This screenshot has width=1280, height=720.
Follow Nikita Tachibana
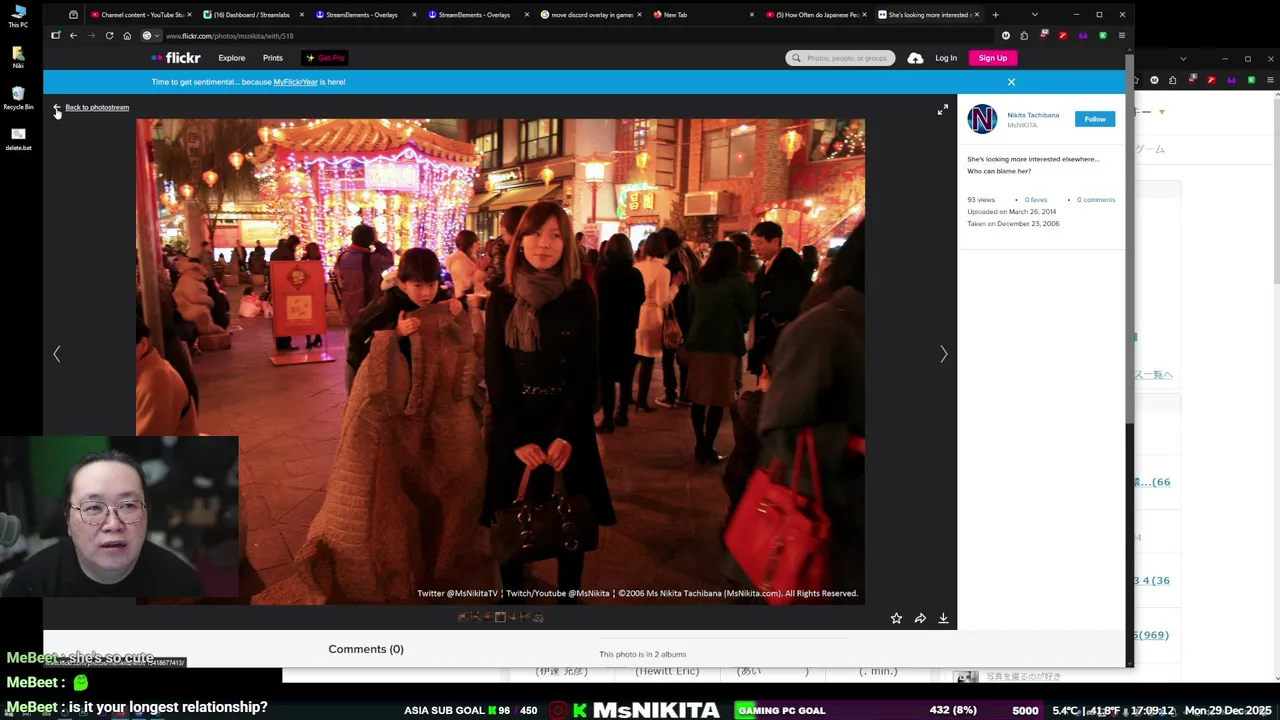point(1095,119)
